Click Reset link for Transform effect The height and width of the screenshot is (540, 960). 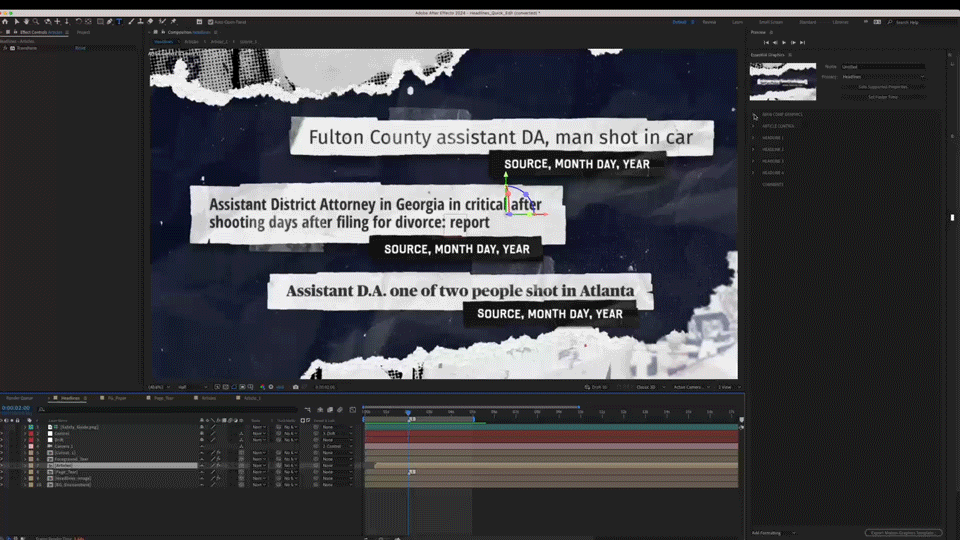tap(80, 48)
